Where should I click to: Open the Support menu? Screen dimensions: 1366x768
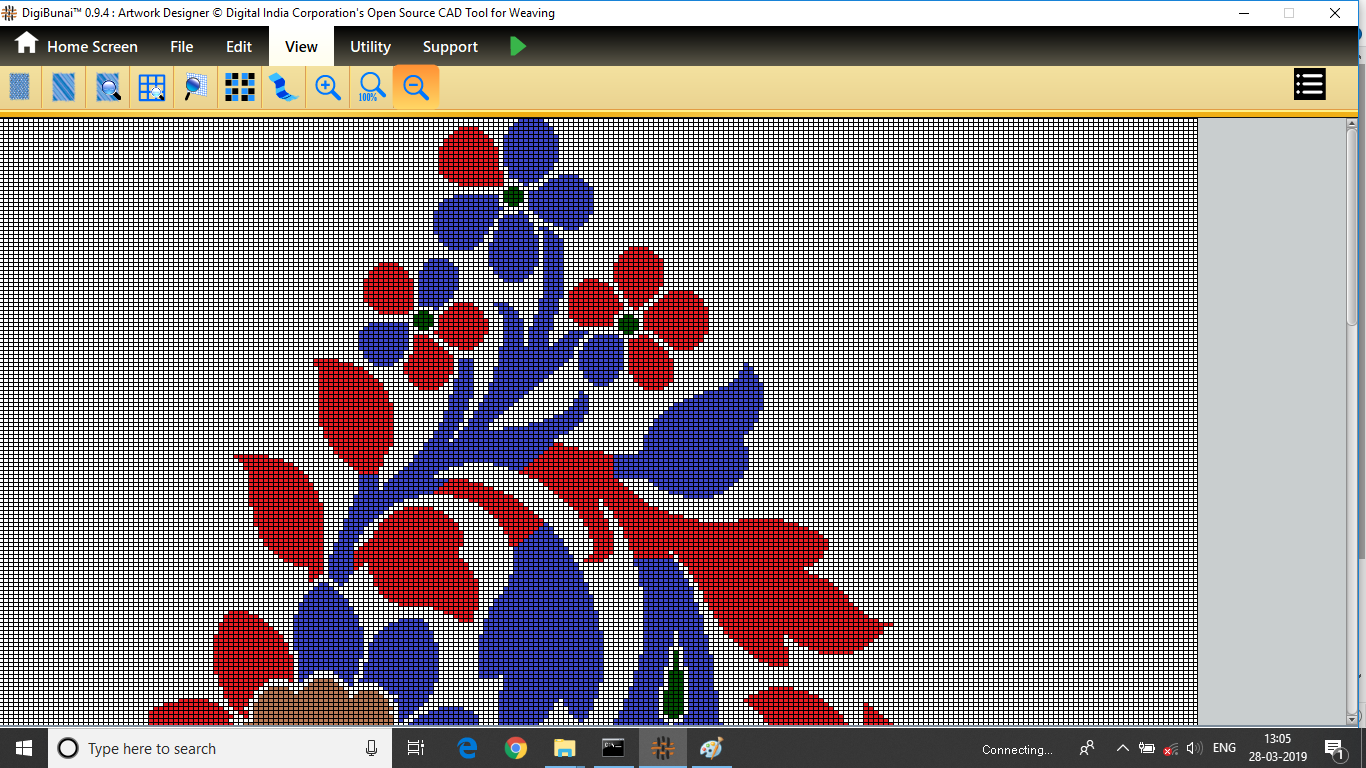[x=450, y=46]
